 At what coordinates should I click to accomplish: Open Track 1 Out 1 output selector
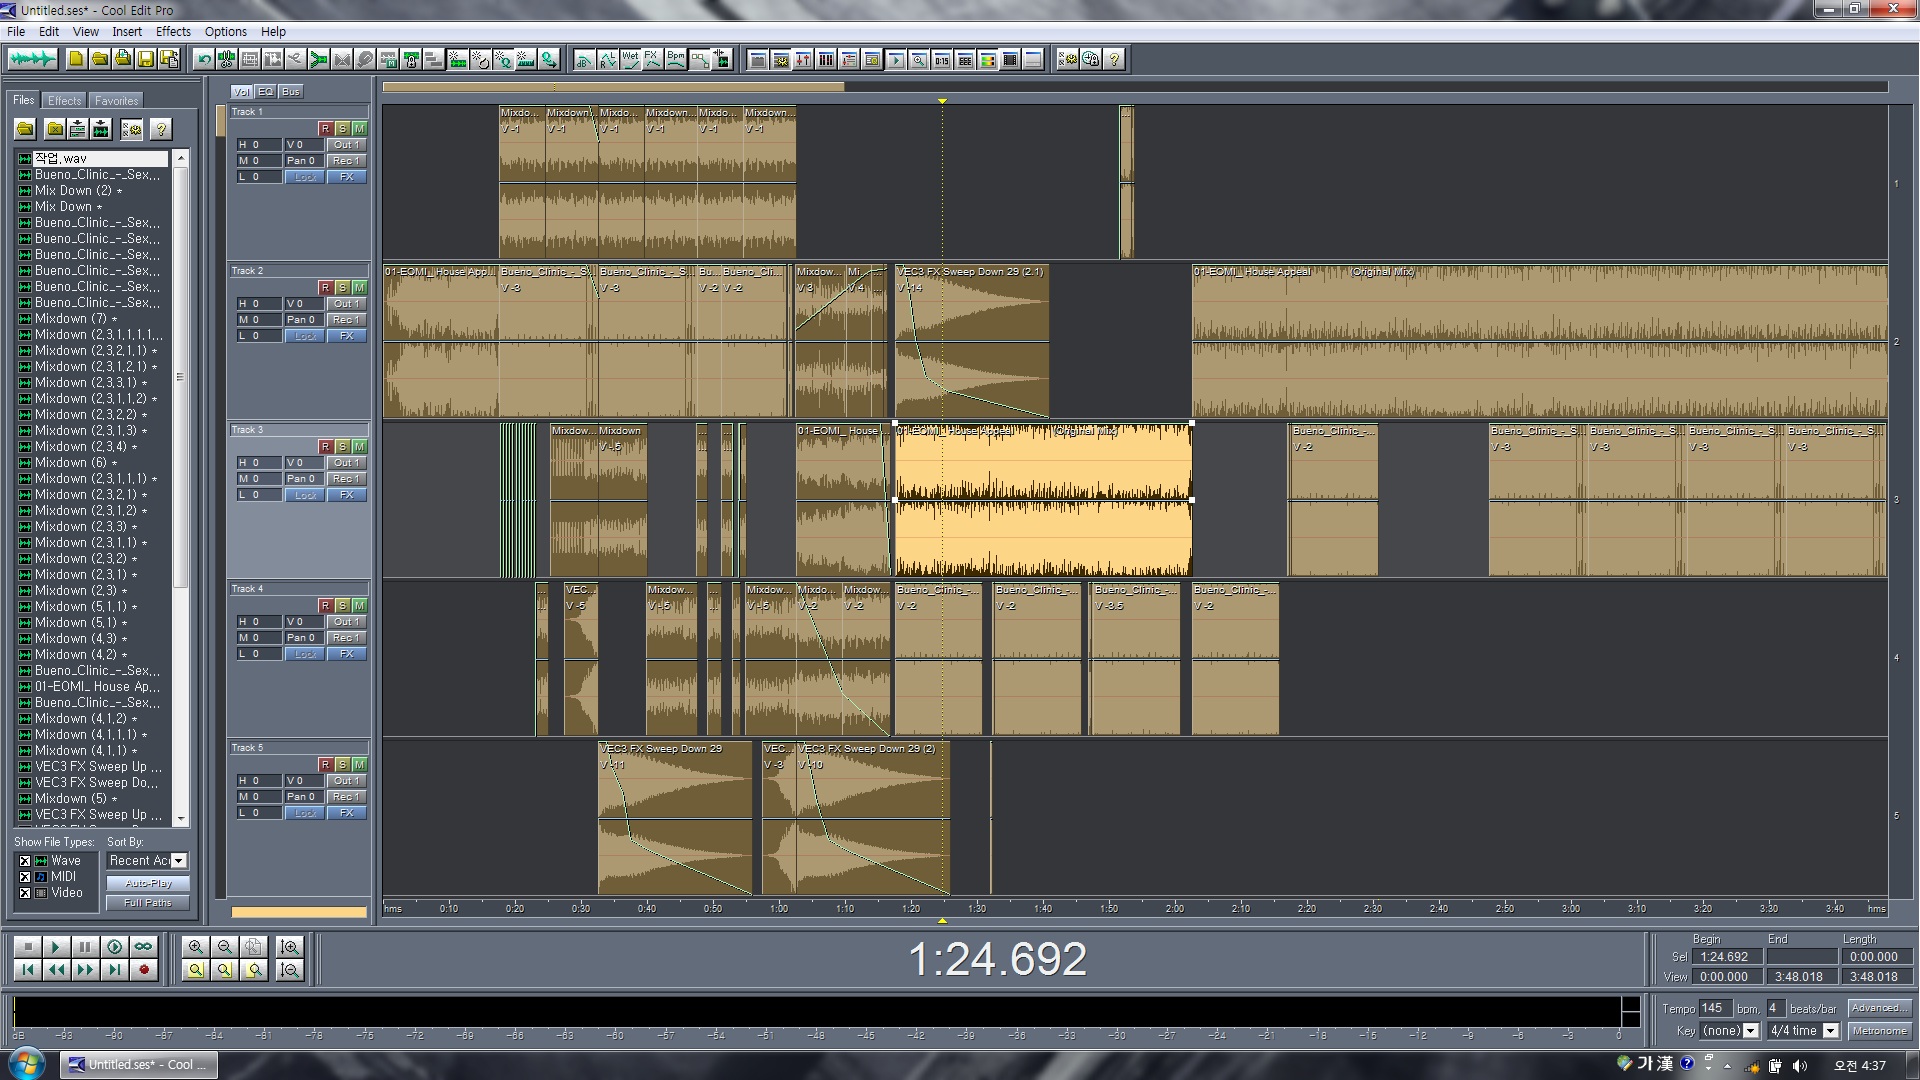tap(346, 145)
